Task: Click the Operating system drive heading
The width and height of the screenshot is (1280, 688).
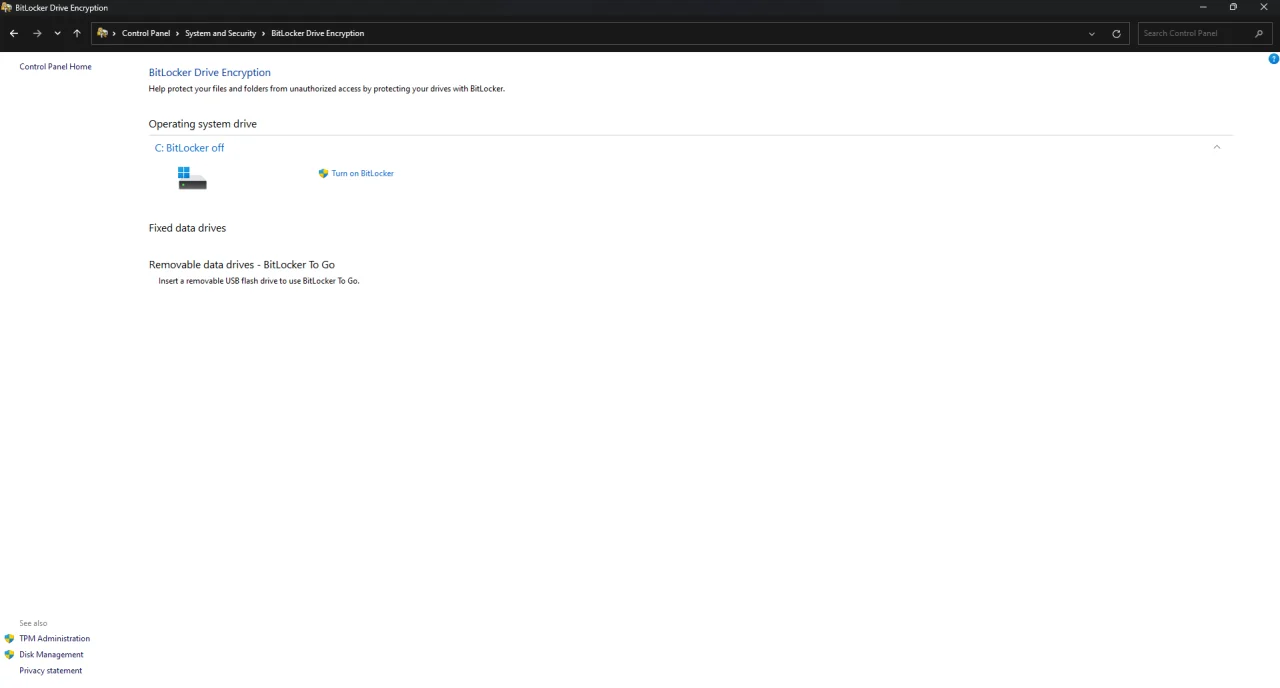Action: 203,124
